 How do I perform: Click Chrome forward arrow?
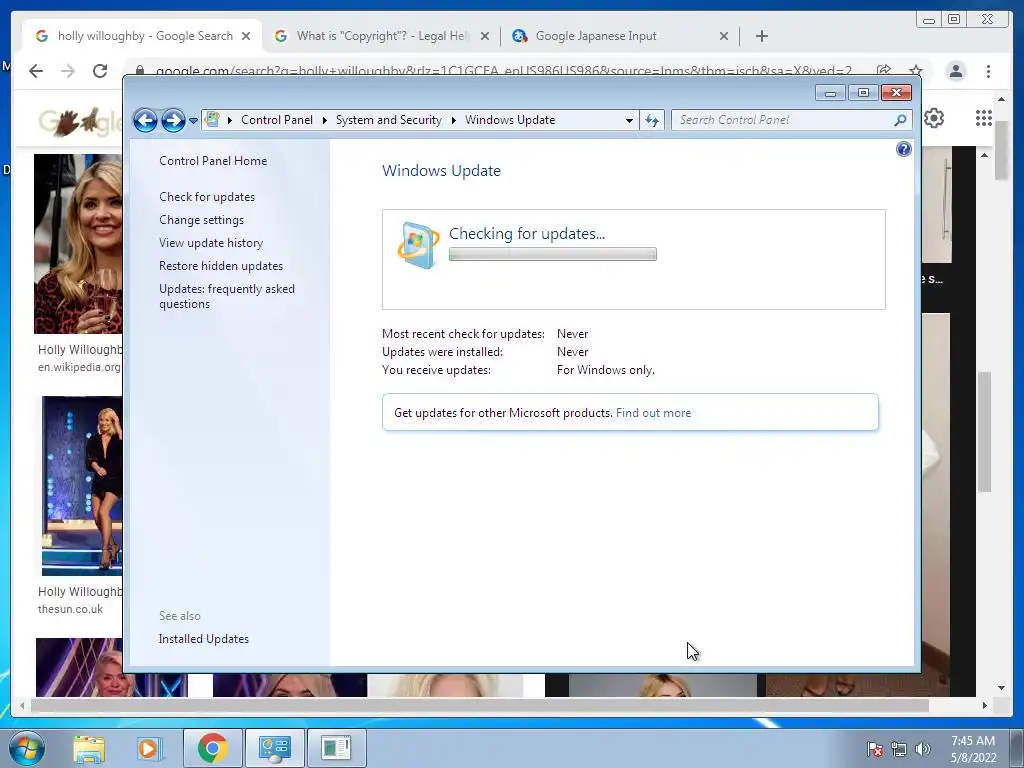point(68,71)
